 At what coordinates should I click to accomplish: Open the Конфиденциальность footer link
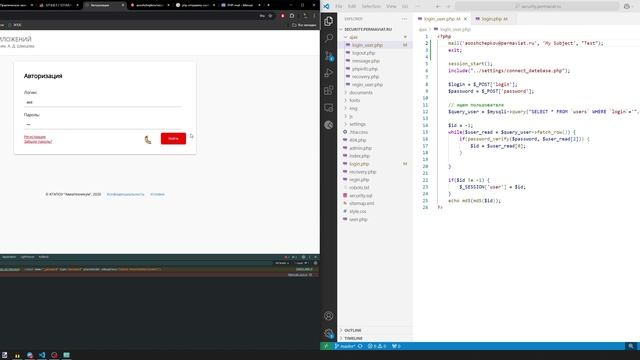point(125,194)
